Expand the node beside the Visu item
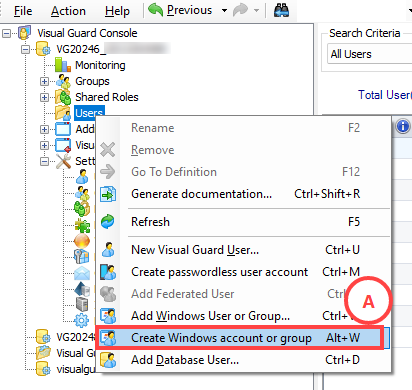The image size is (412, 390). [44, 145]
